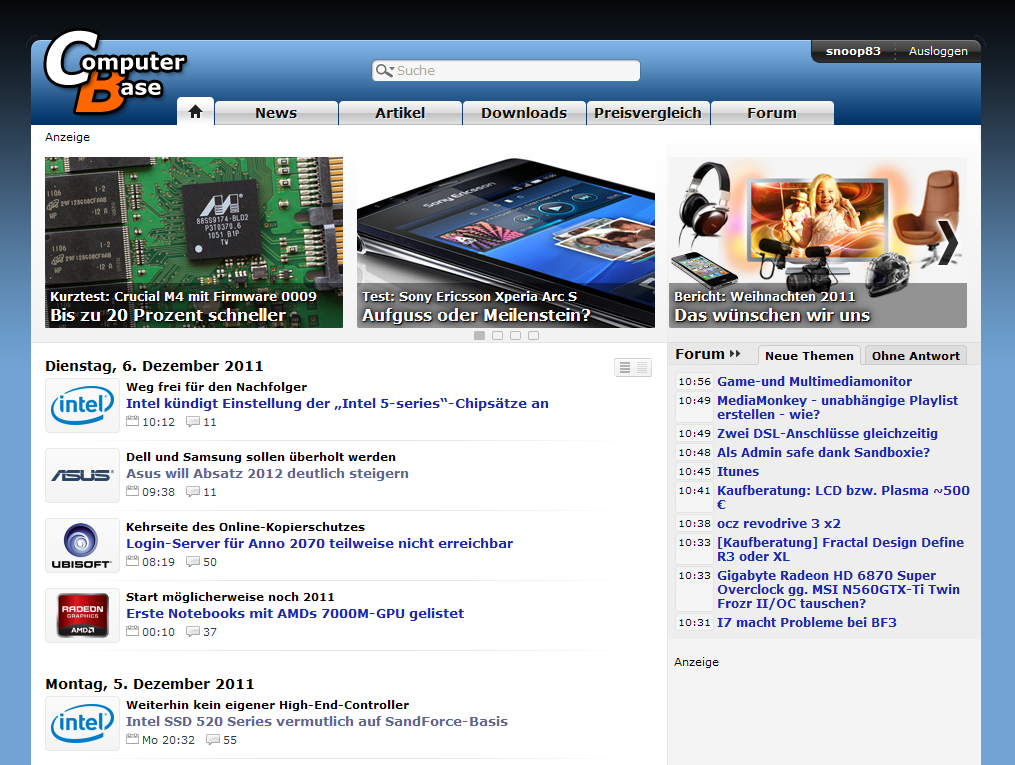Select first carousel page dot
Image resolution: width=1015 pixels, height=765 pixels.
pyautogui.click(x=480, y=335)
